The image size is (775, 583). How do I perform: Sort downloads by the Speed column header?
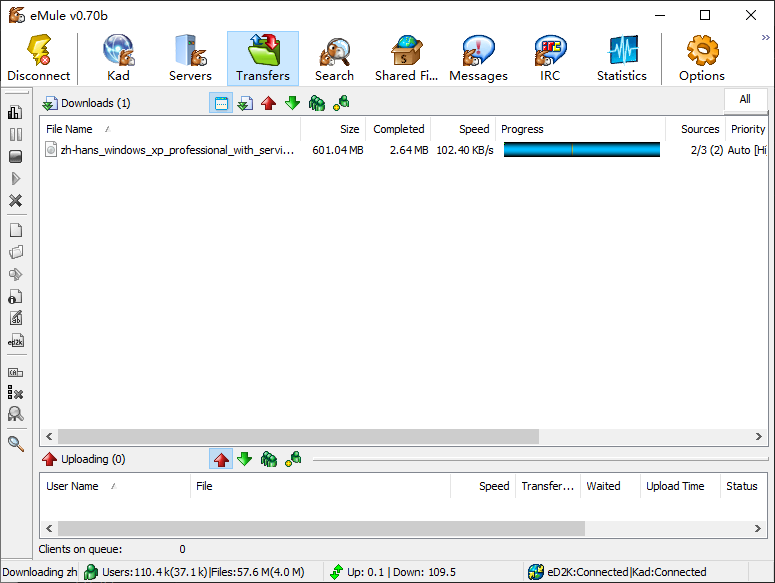point(474,129)
